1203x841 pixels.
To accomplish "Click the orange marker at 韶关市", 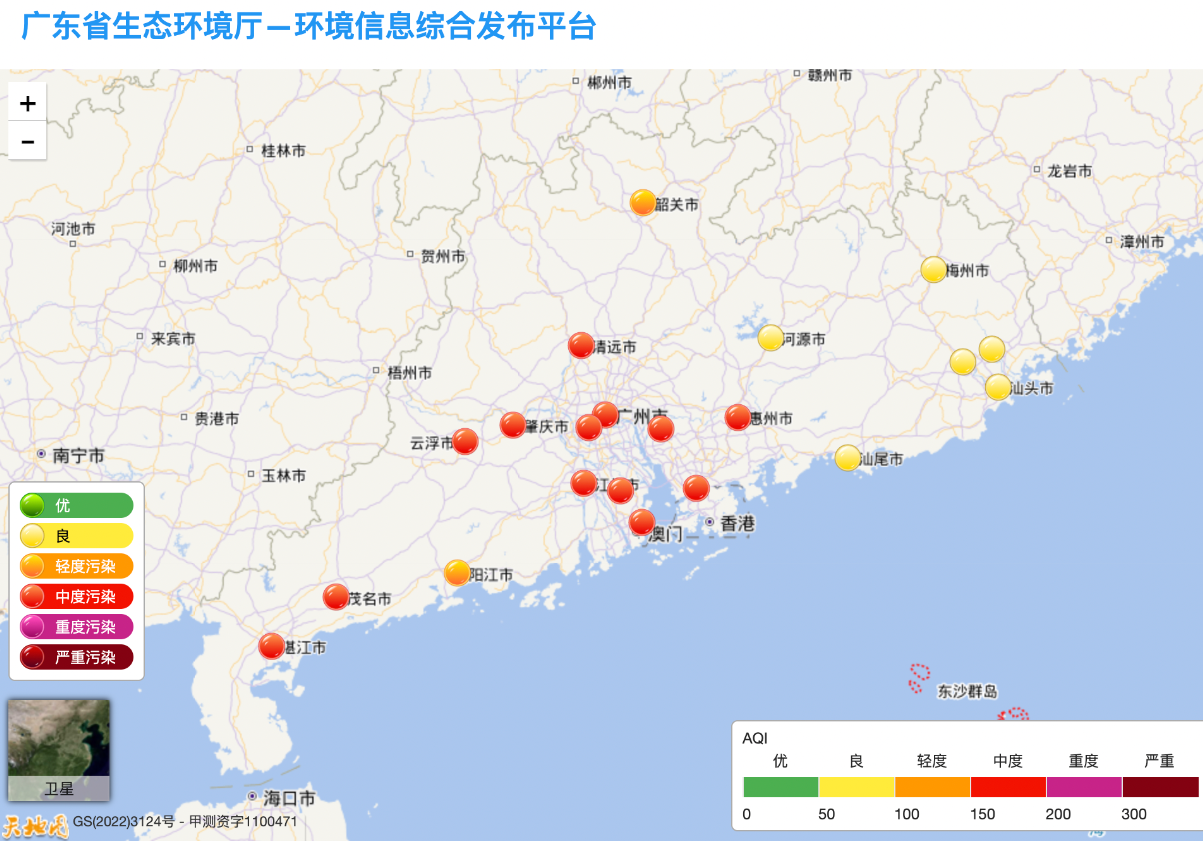I will pyautogui.click(x=643, y=203).
